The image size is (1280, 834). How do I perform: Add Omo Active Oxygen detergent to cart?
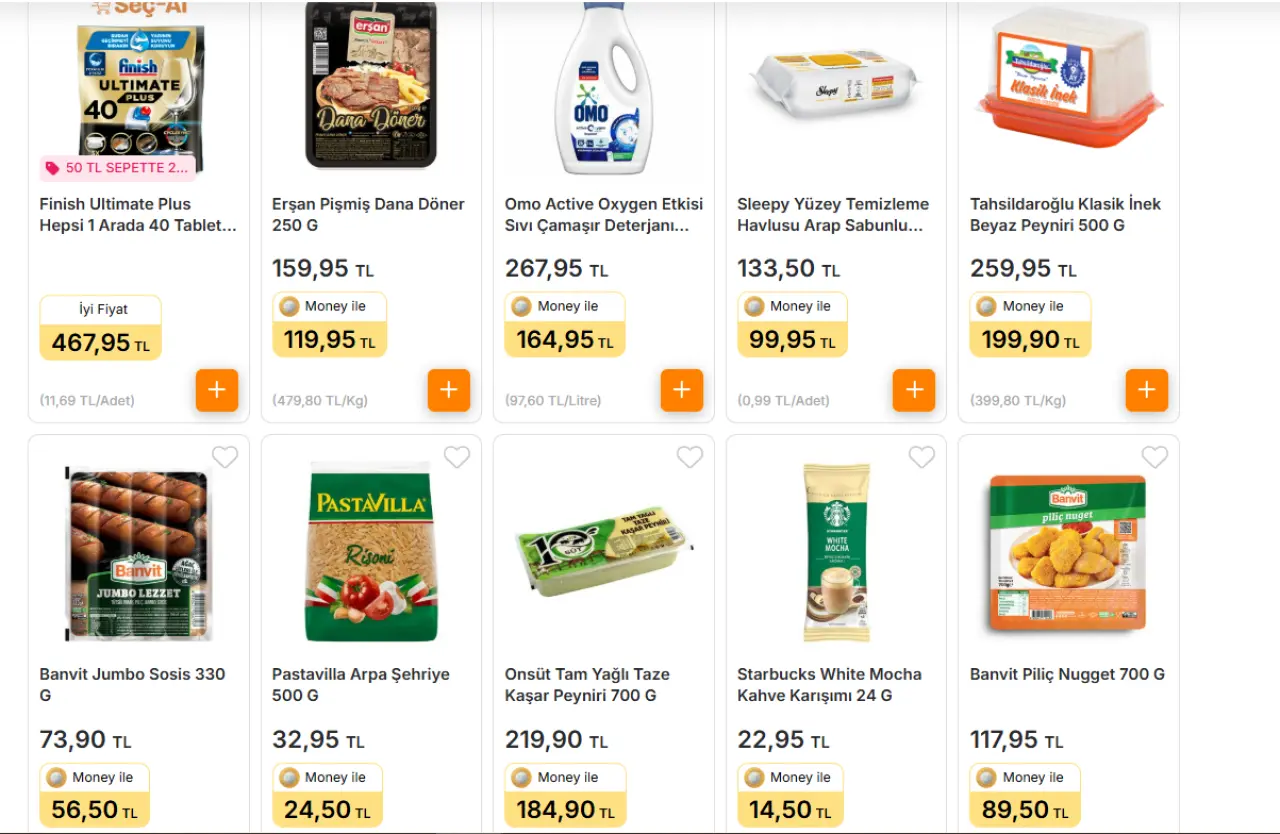pos(682,390)
